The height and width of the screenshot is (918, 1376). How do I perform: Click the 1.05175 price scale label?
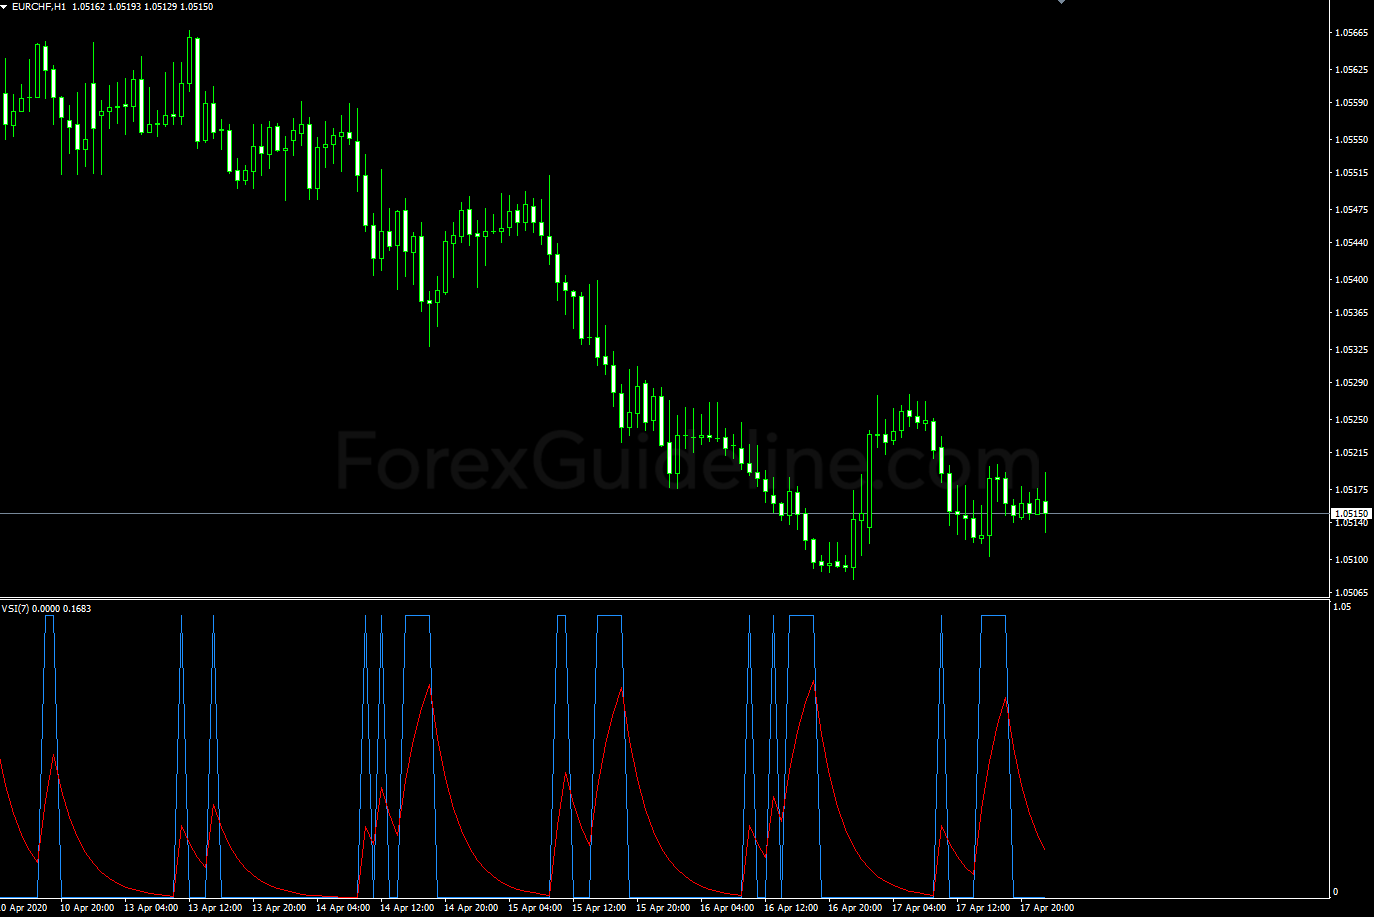[1351, 490]
